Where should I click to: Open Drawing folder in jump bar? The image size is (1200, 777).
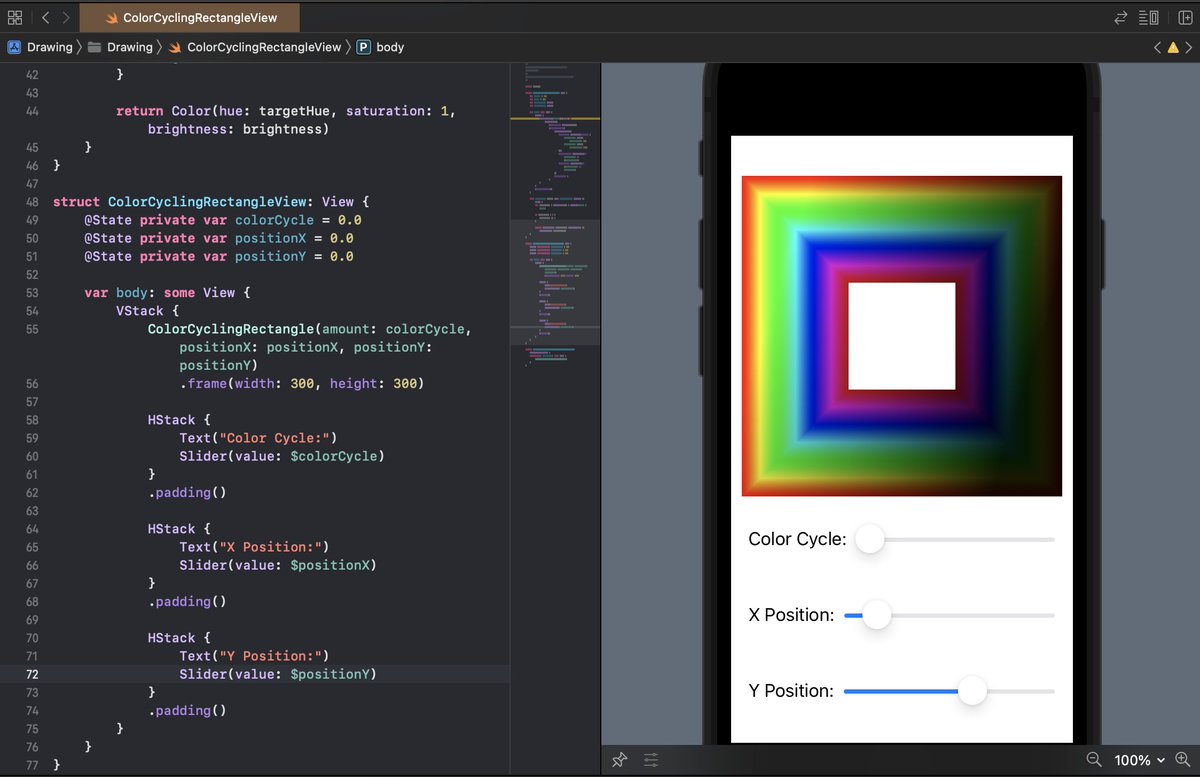tap(120, 47)
